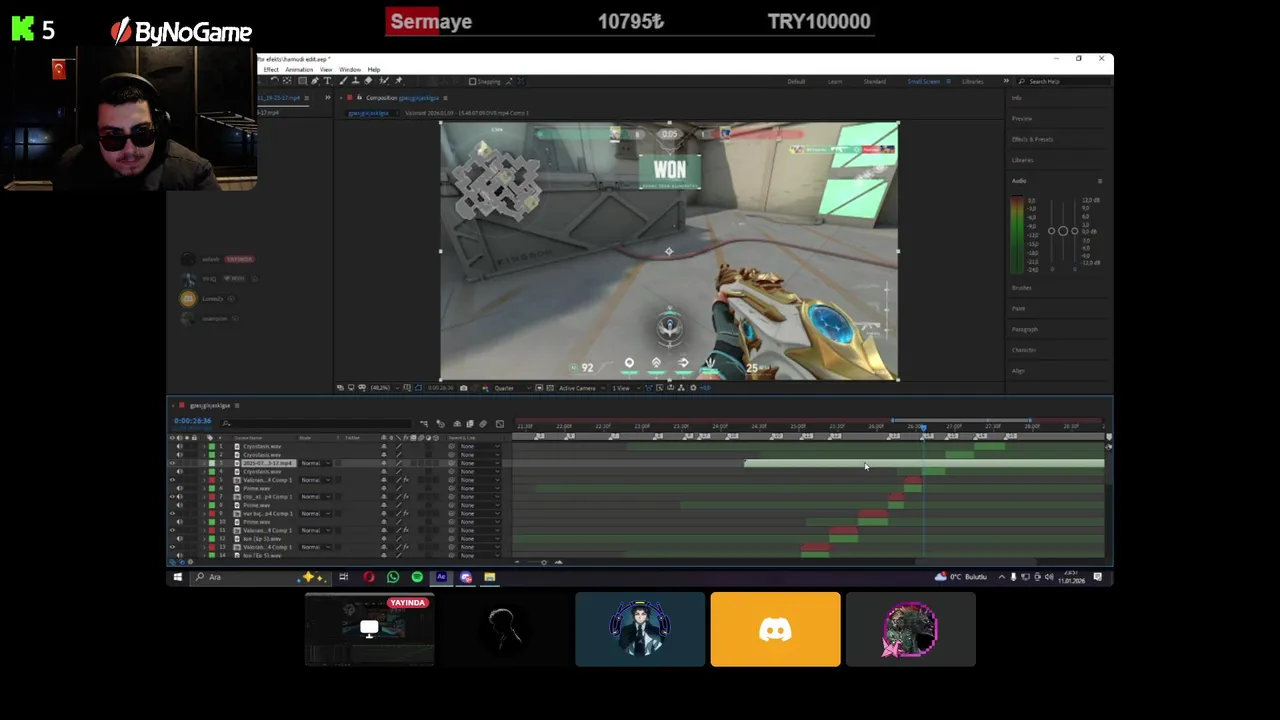
Task: Select the rectangle shape tool
Action: [x=302, y=80]
